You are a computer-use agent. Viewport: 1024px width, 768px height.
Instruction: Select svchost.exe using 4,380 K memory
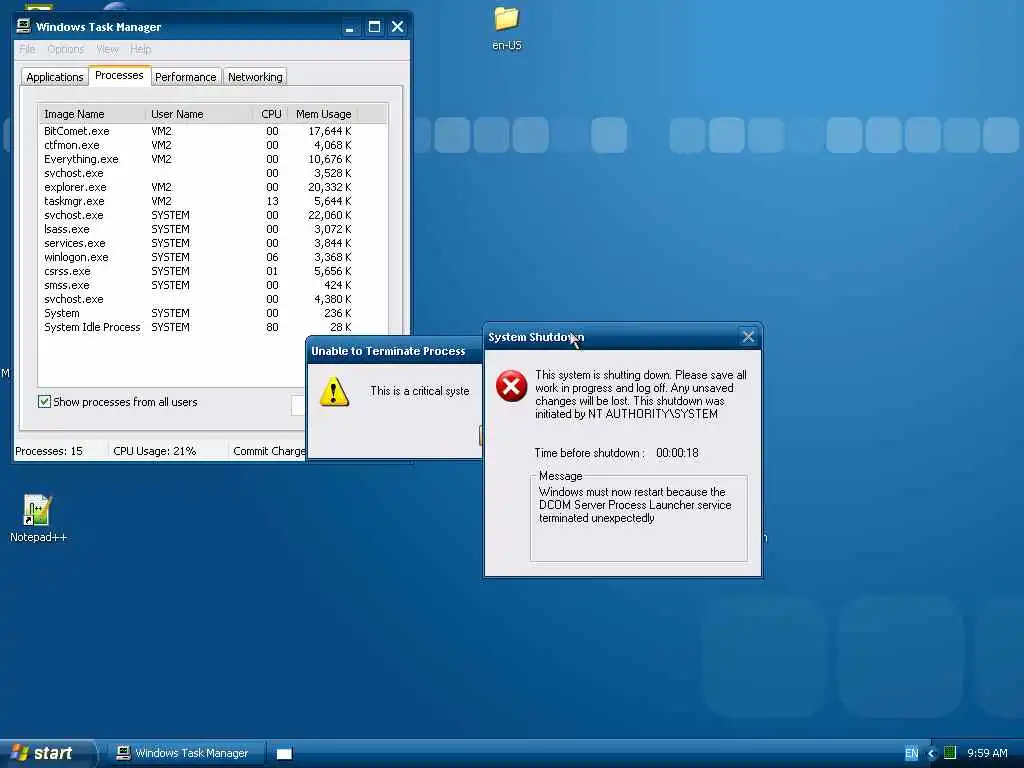197,299
